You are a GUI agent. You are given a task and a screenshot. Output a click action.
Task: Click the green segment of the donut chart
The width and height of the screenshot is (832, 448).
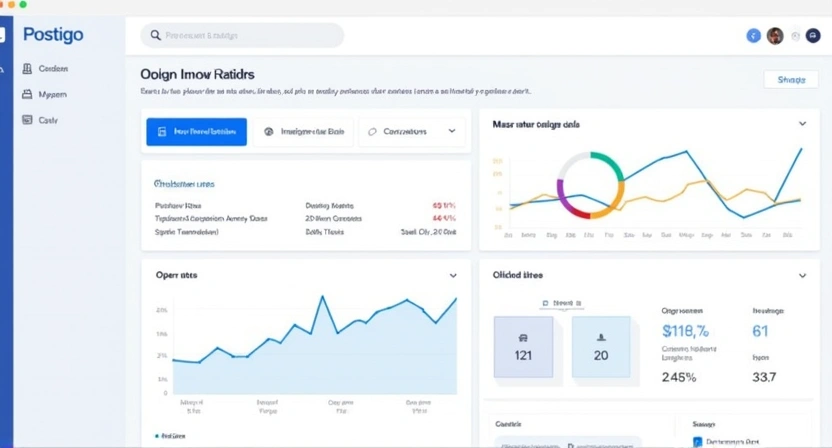609,162
